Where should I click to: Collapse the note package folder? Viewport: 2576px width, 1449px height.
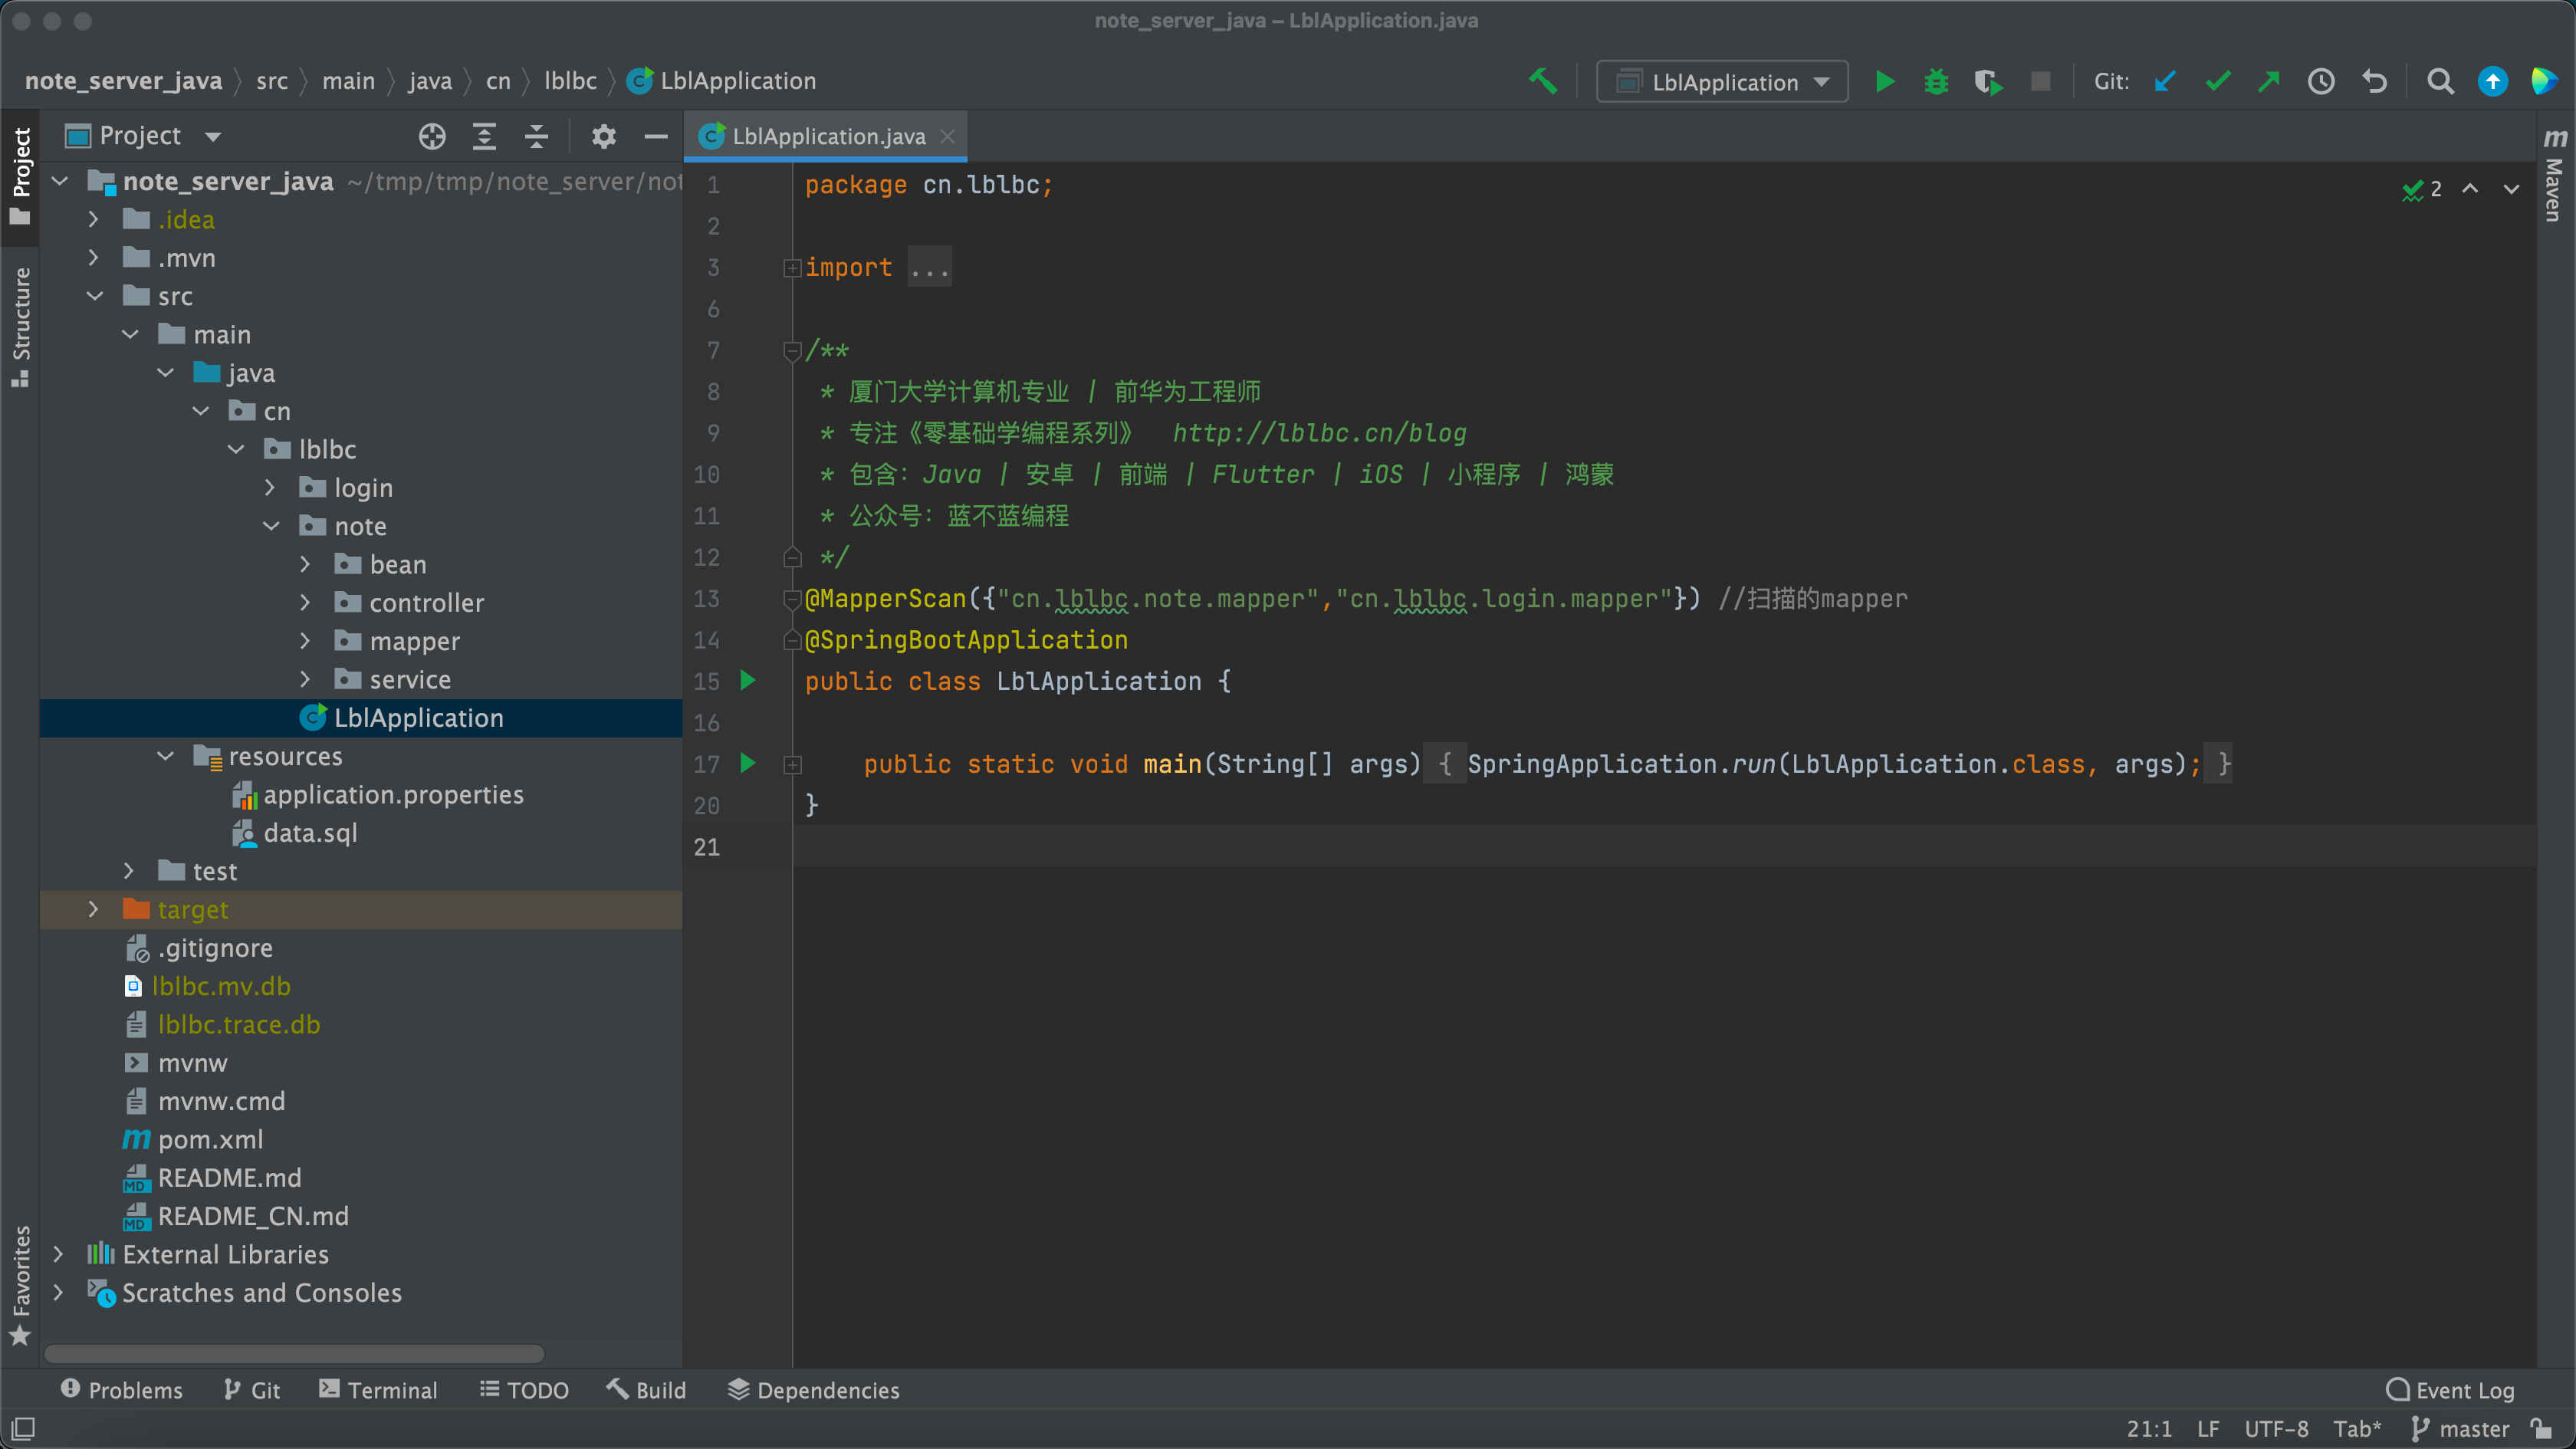click(x=271, y=526)
